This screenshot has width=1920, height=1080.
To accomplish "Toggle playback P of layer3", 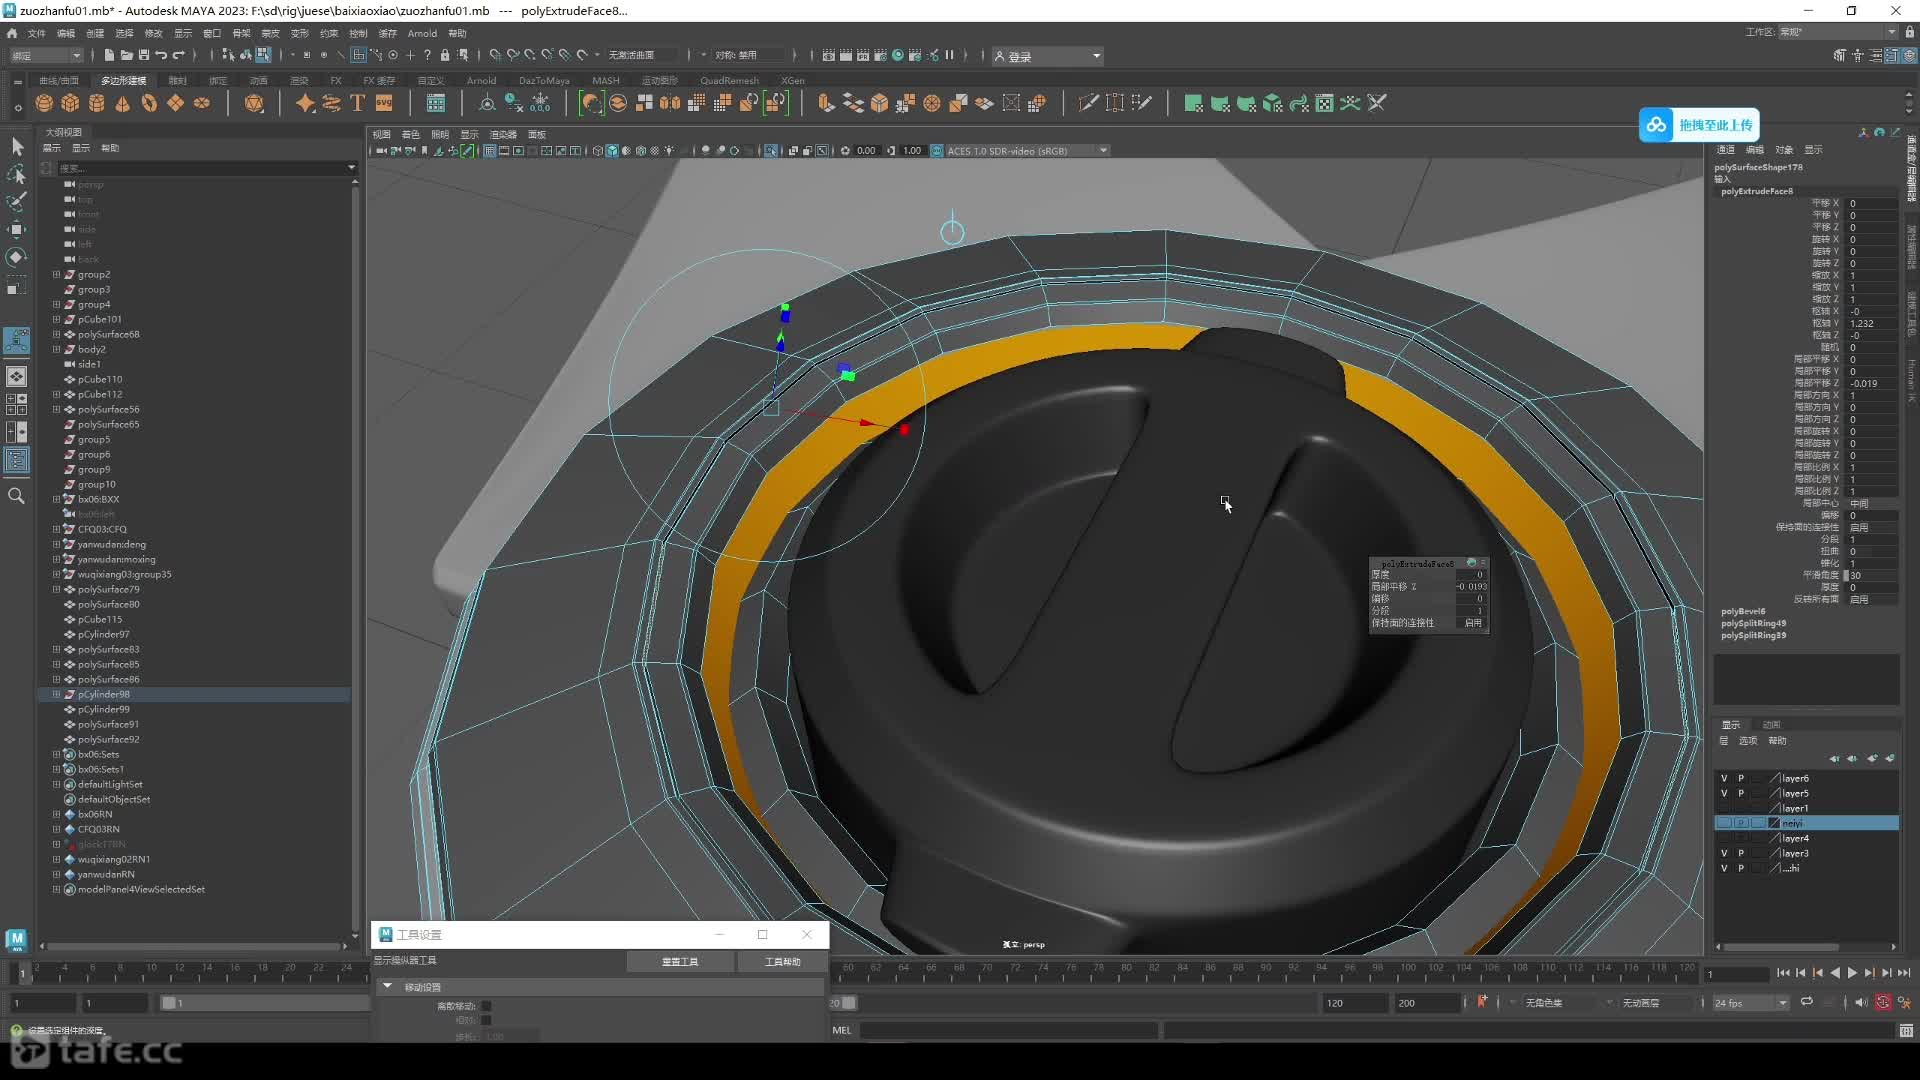I will tap(1741, 853).
